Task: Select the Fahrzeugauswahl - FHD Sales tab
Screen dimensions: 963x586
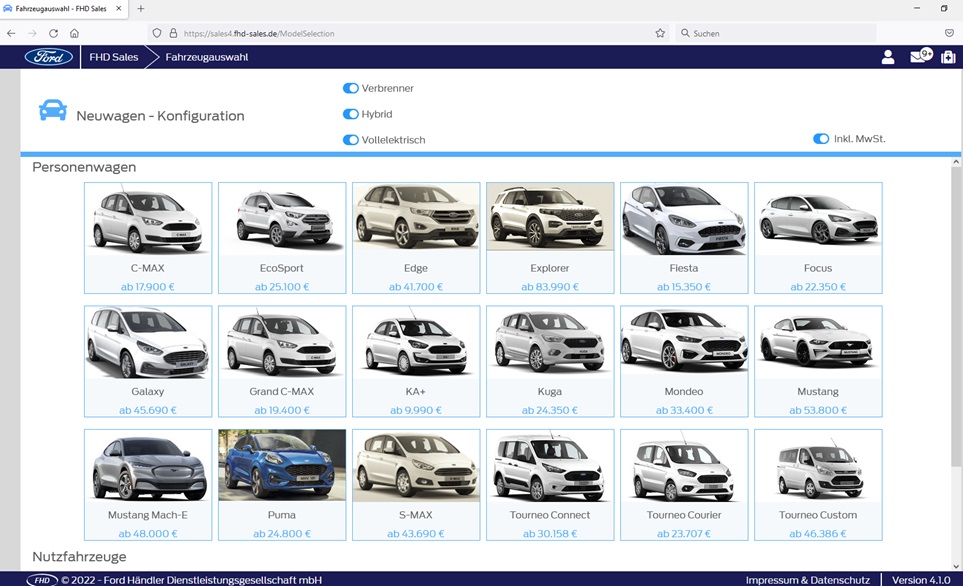Action: tap(64, 9)
